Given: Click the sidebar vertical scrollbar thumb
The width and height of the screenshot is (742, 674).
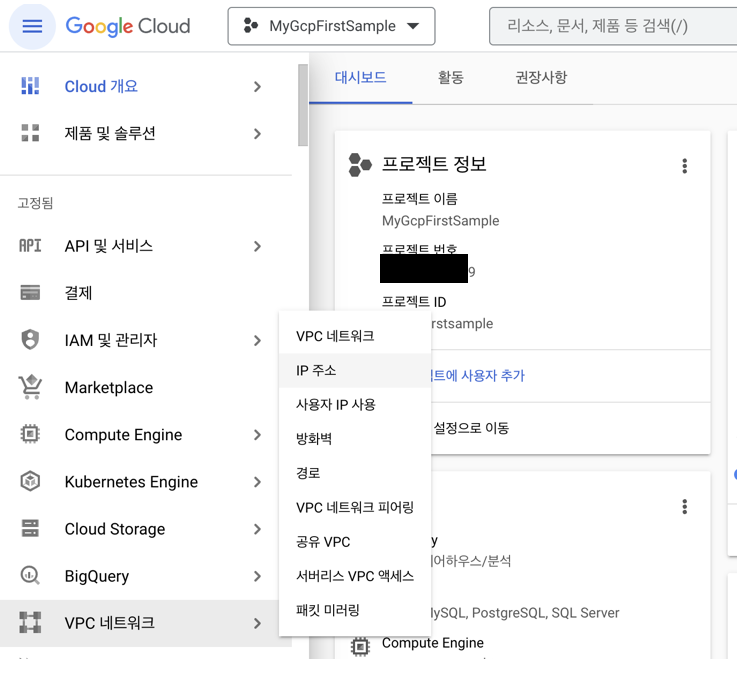Looking at the screenshot, I should pyautogui.click(x=303, y=105).
